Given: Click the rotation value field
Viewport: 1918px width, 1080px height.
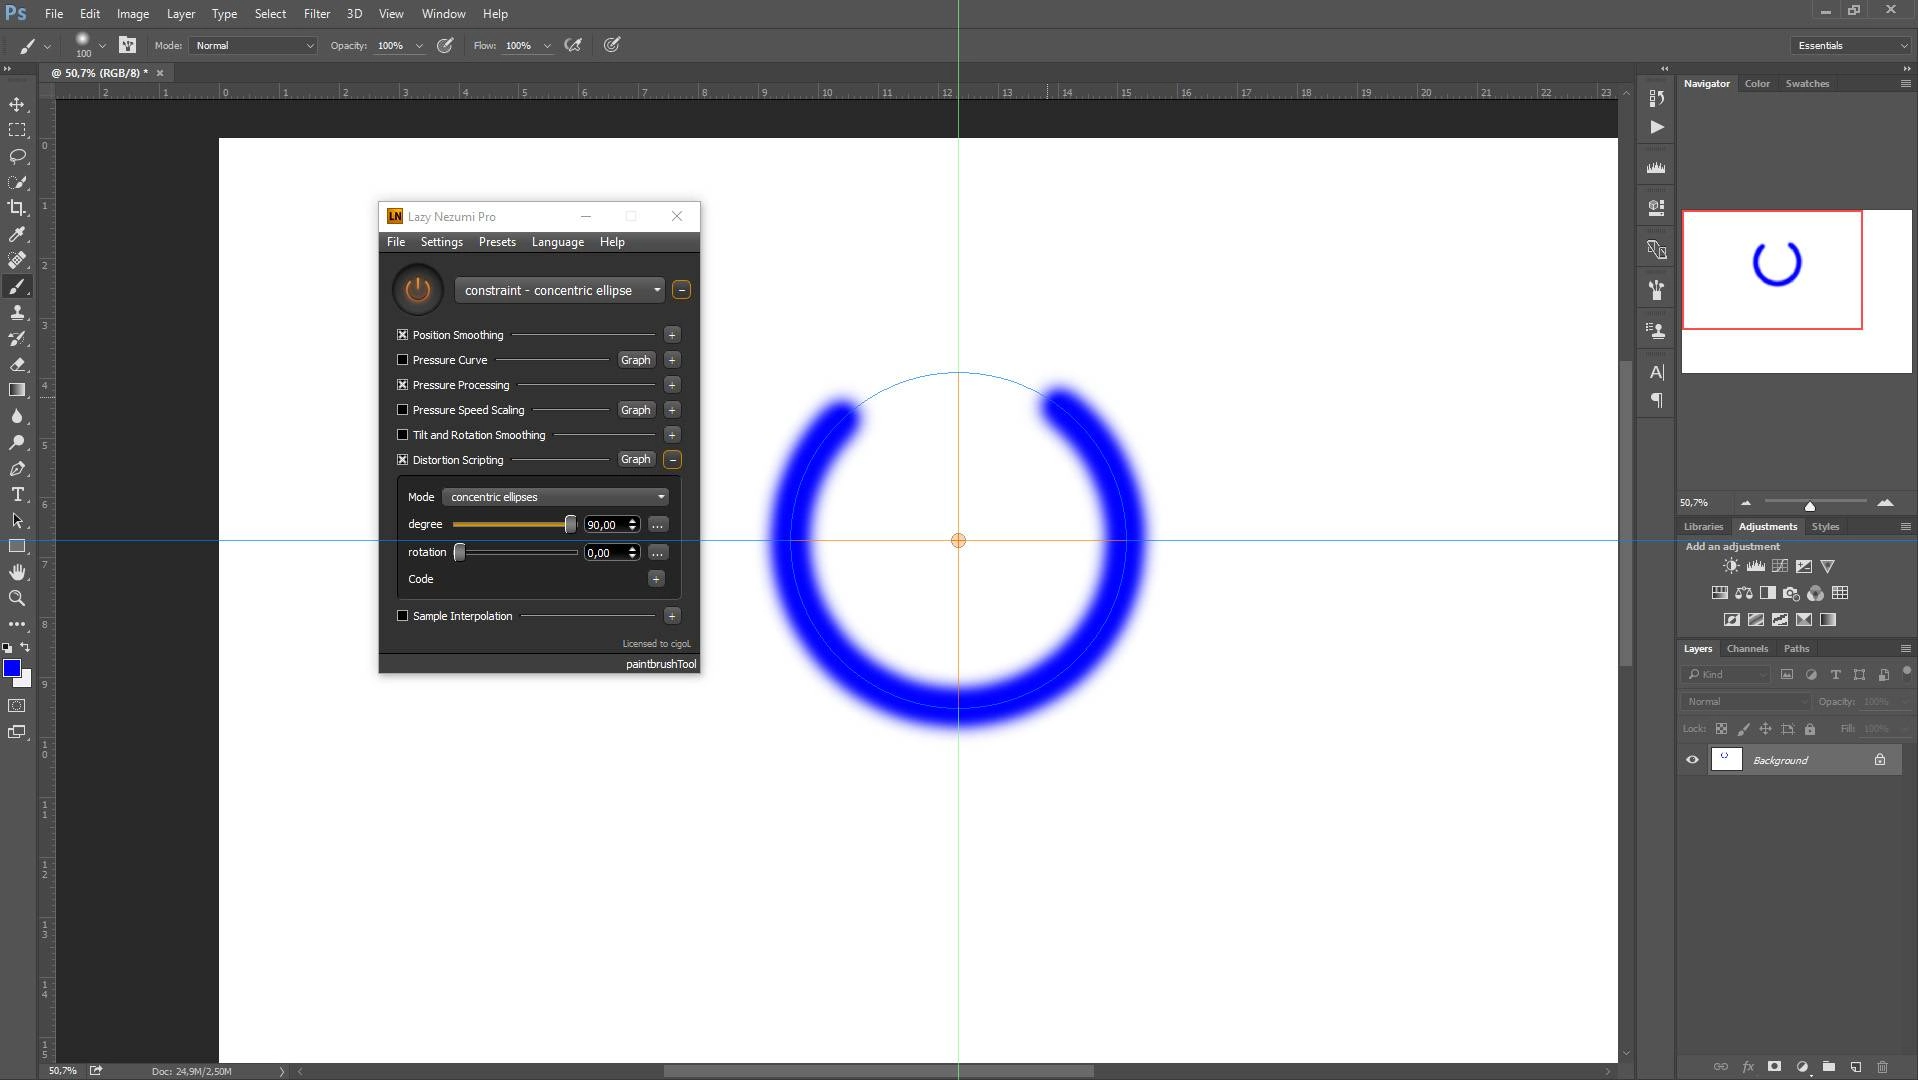Looking at the screenshot, I should [605, 553].
